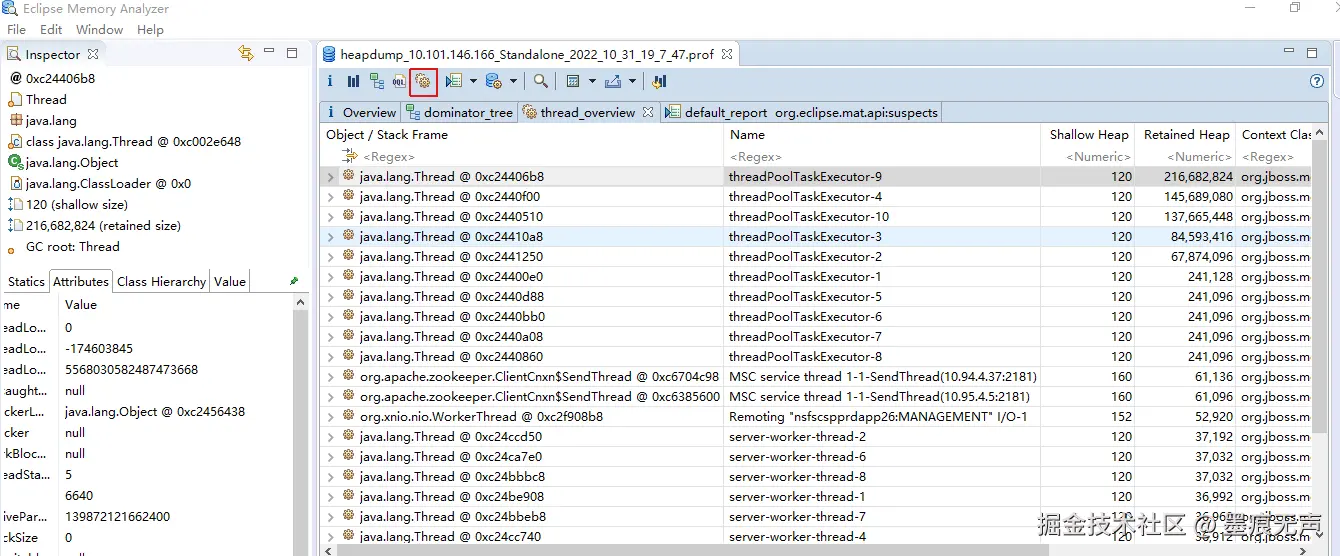This screenshot has width=1340, height=556.
Task: Open the query browser dropdown arrow
Action: [513, 81]
